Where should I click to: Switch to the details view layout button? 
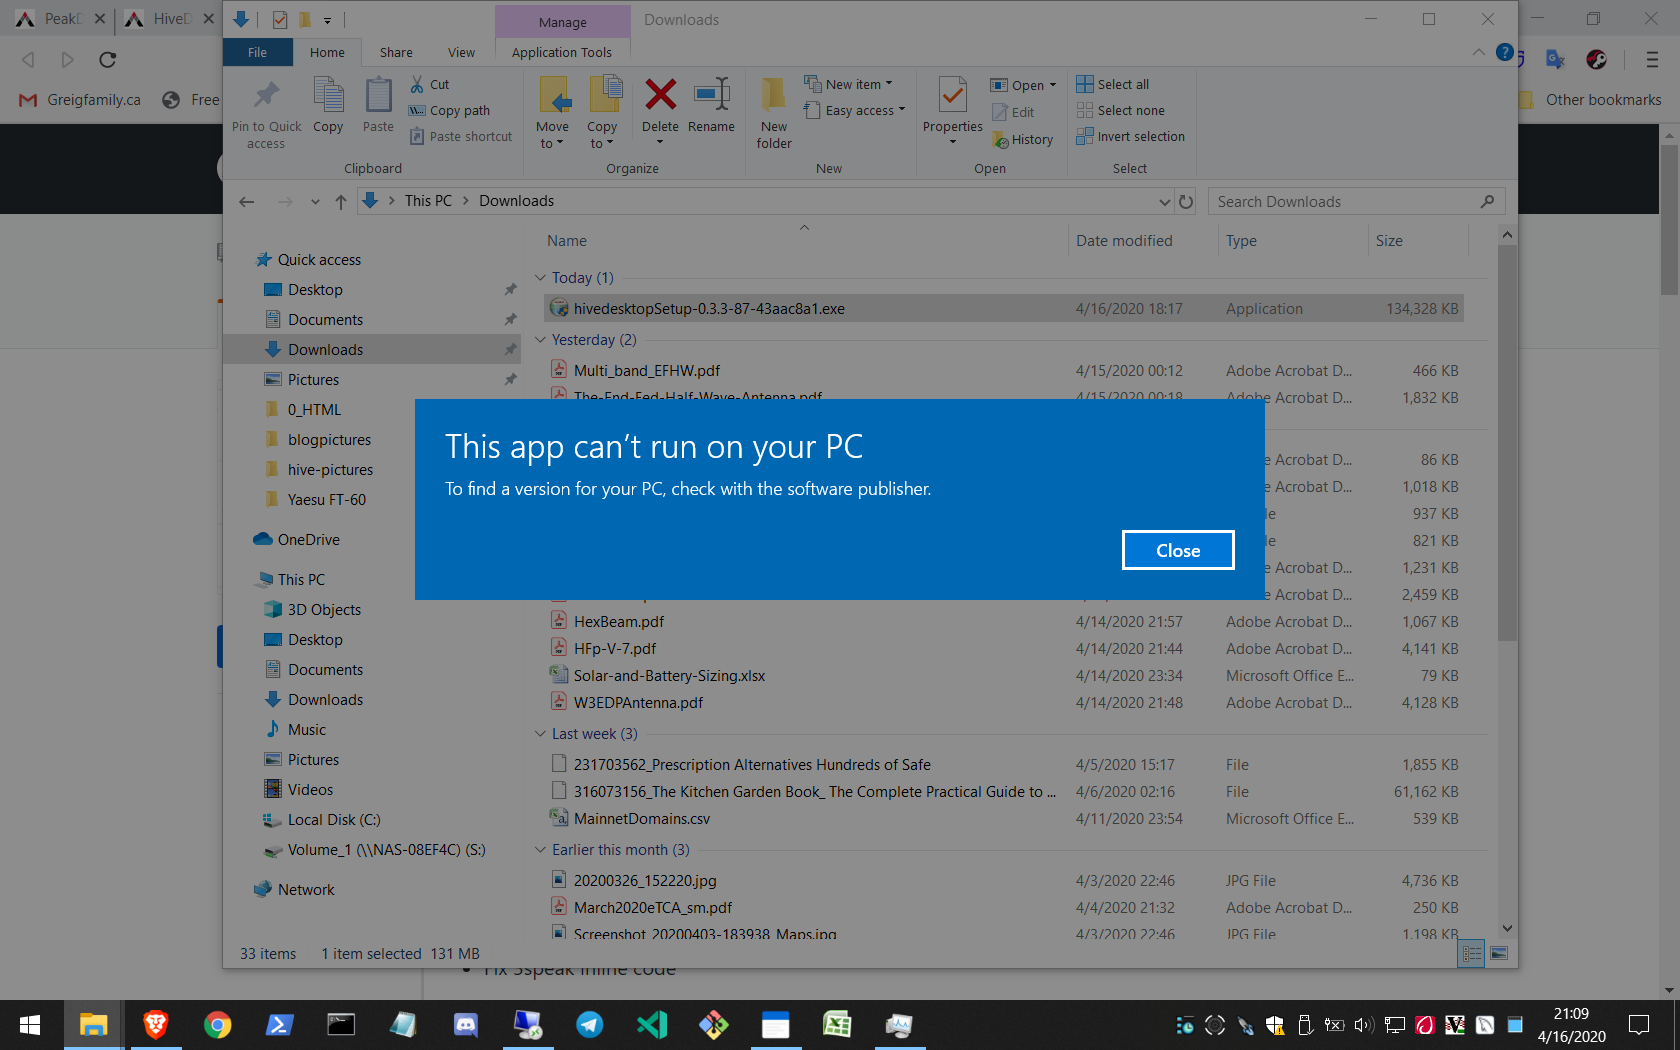click(1472, 953)
